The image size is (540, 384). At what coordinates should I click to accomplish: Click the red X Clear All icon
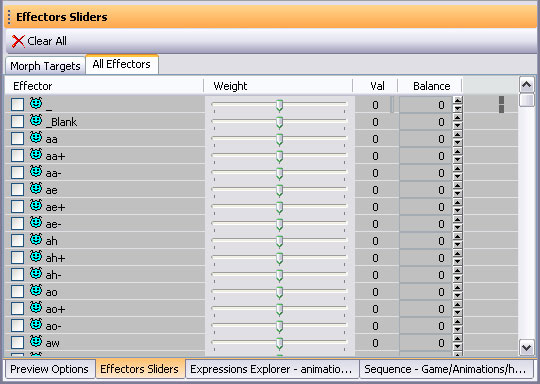pyautogui.click(x=18, y=41)
